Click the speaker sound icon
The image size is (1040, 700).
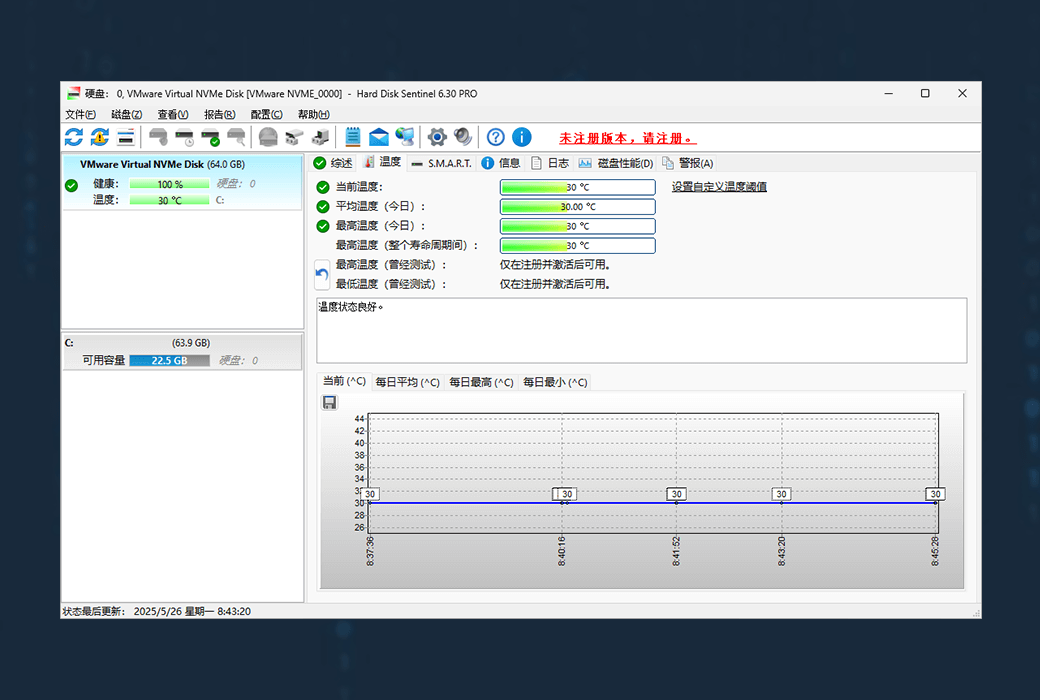click(463, 137)
